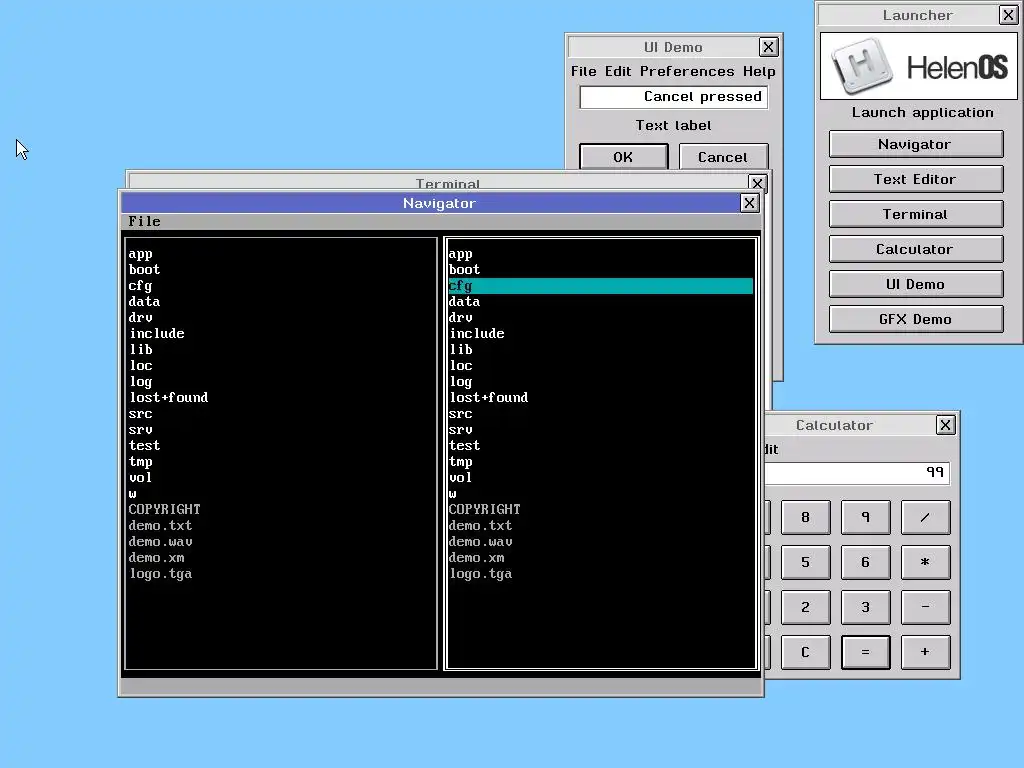This screenshot has height=768, width=1024.
Task: Select 'demo.xm' in right Navigator panel
Action: (601, 558)
